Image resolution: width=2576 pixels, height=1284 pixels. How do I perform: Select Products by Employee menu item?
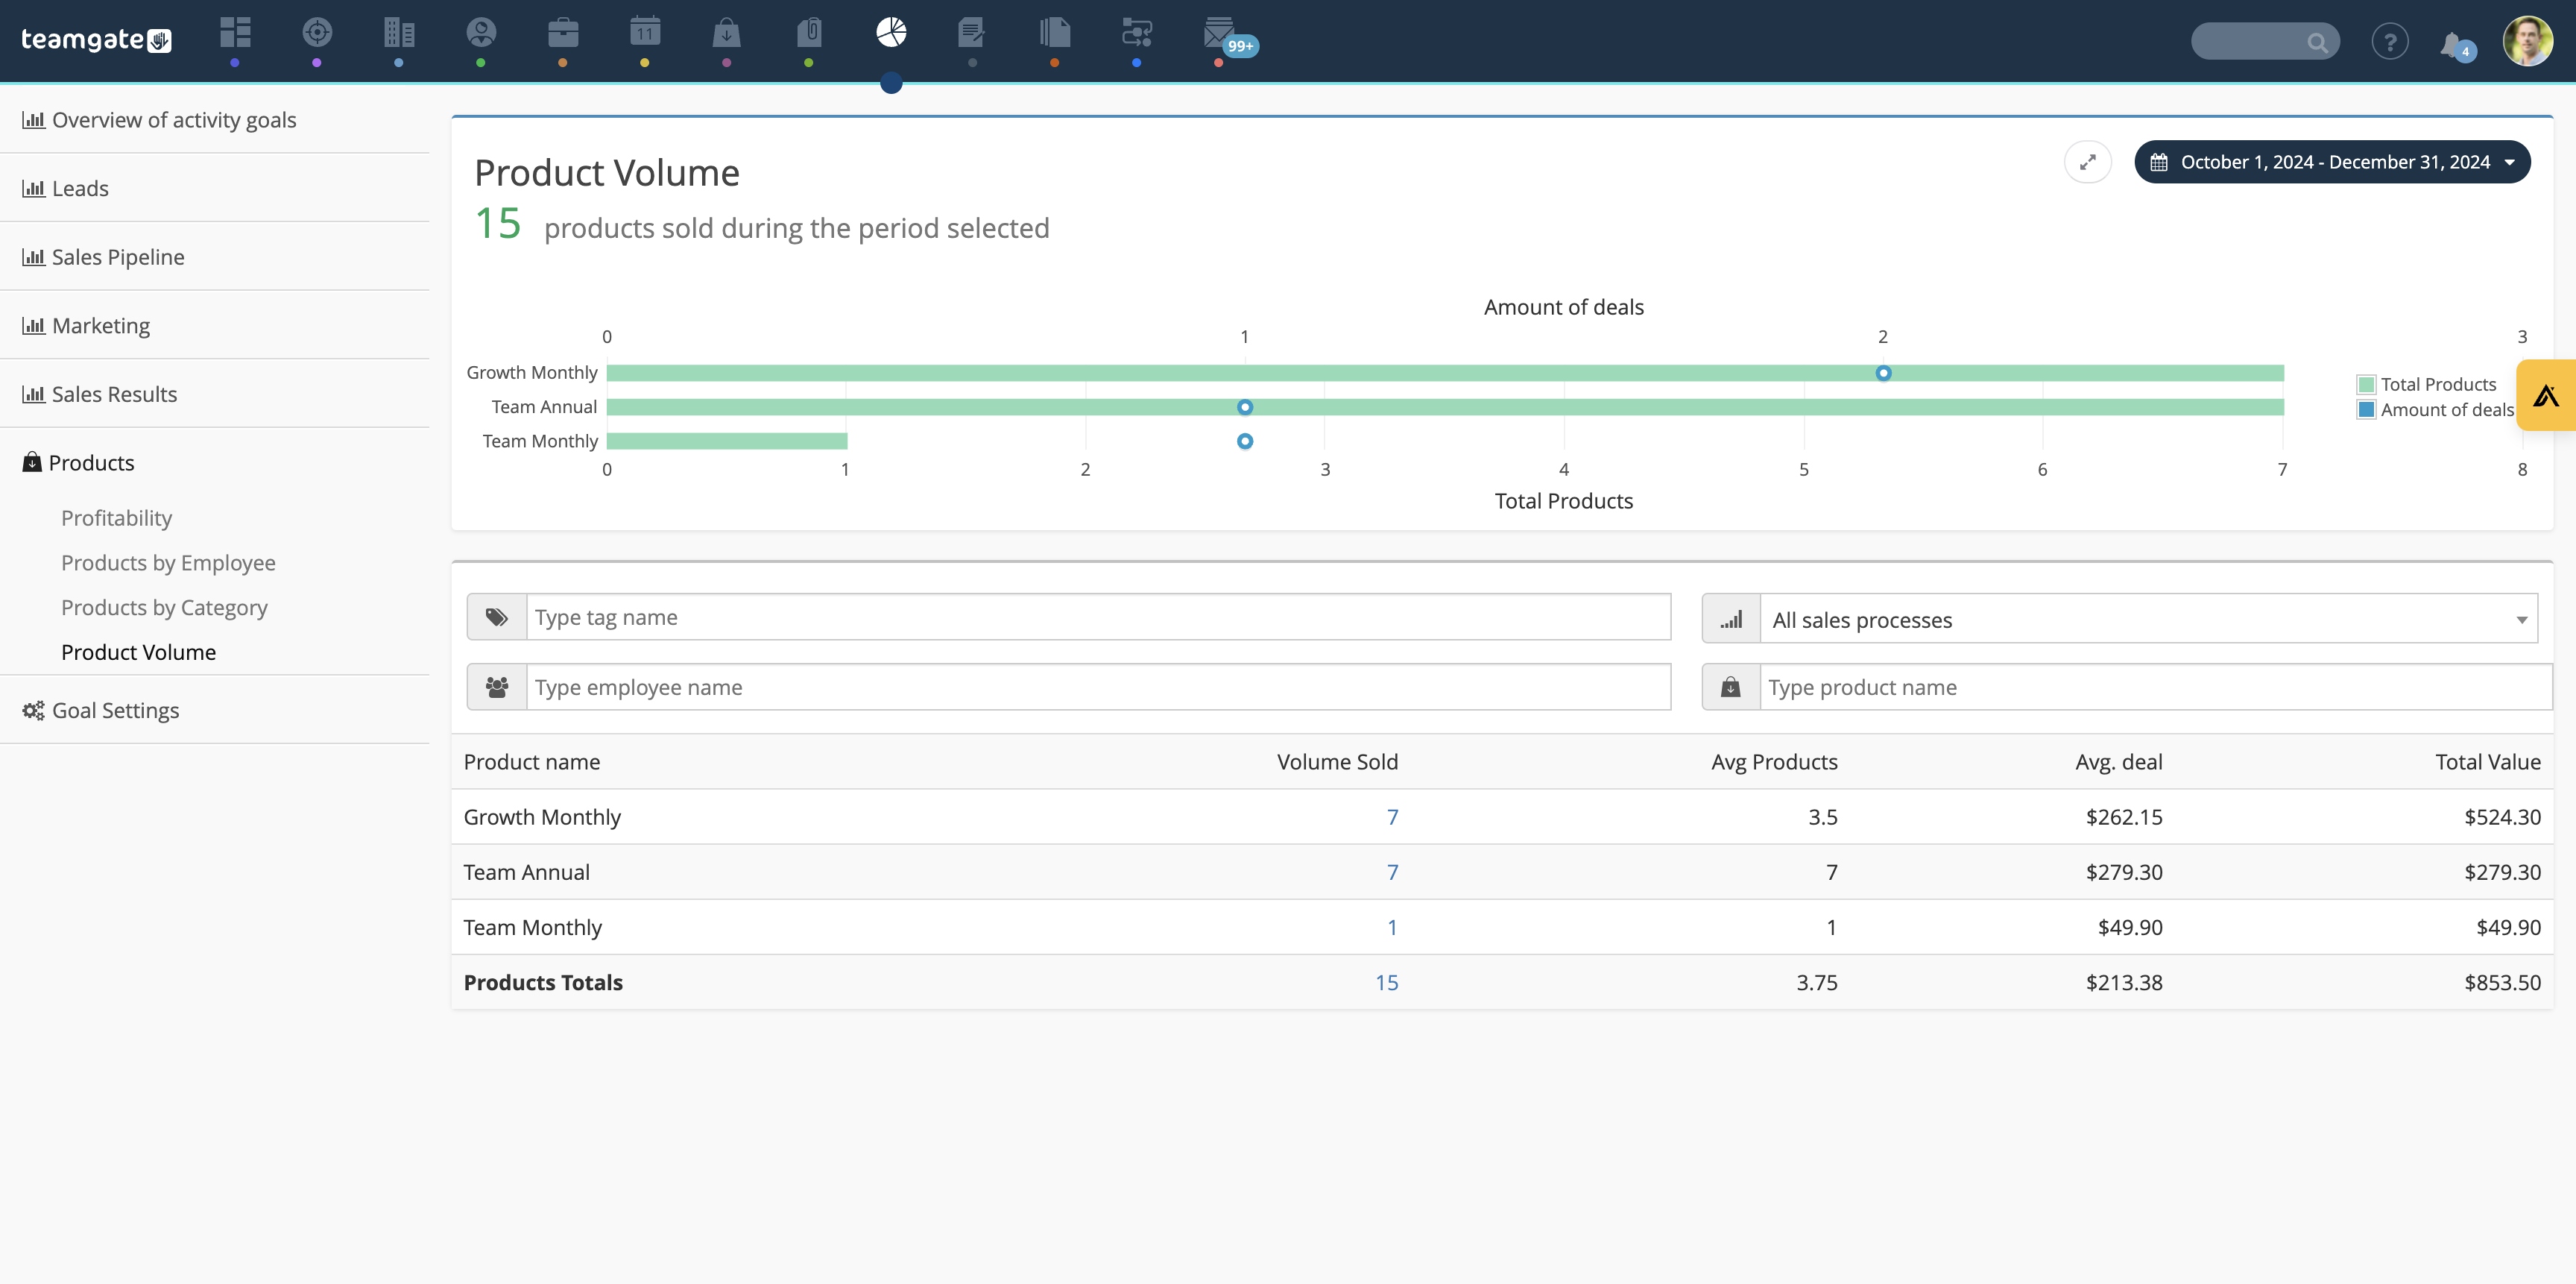click(x=168, y=562)
